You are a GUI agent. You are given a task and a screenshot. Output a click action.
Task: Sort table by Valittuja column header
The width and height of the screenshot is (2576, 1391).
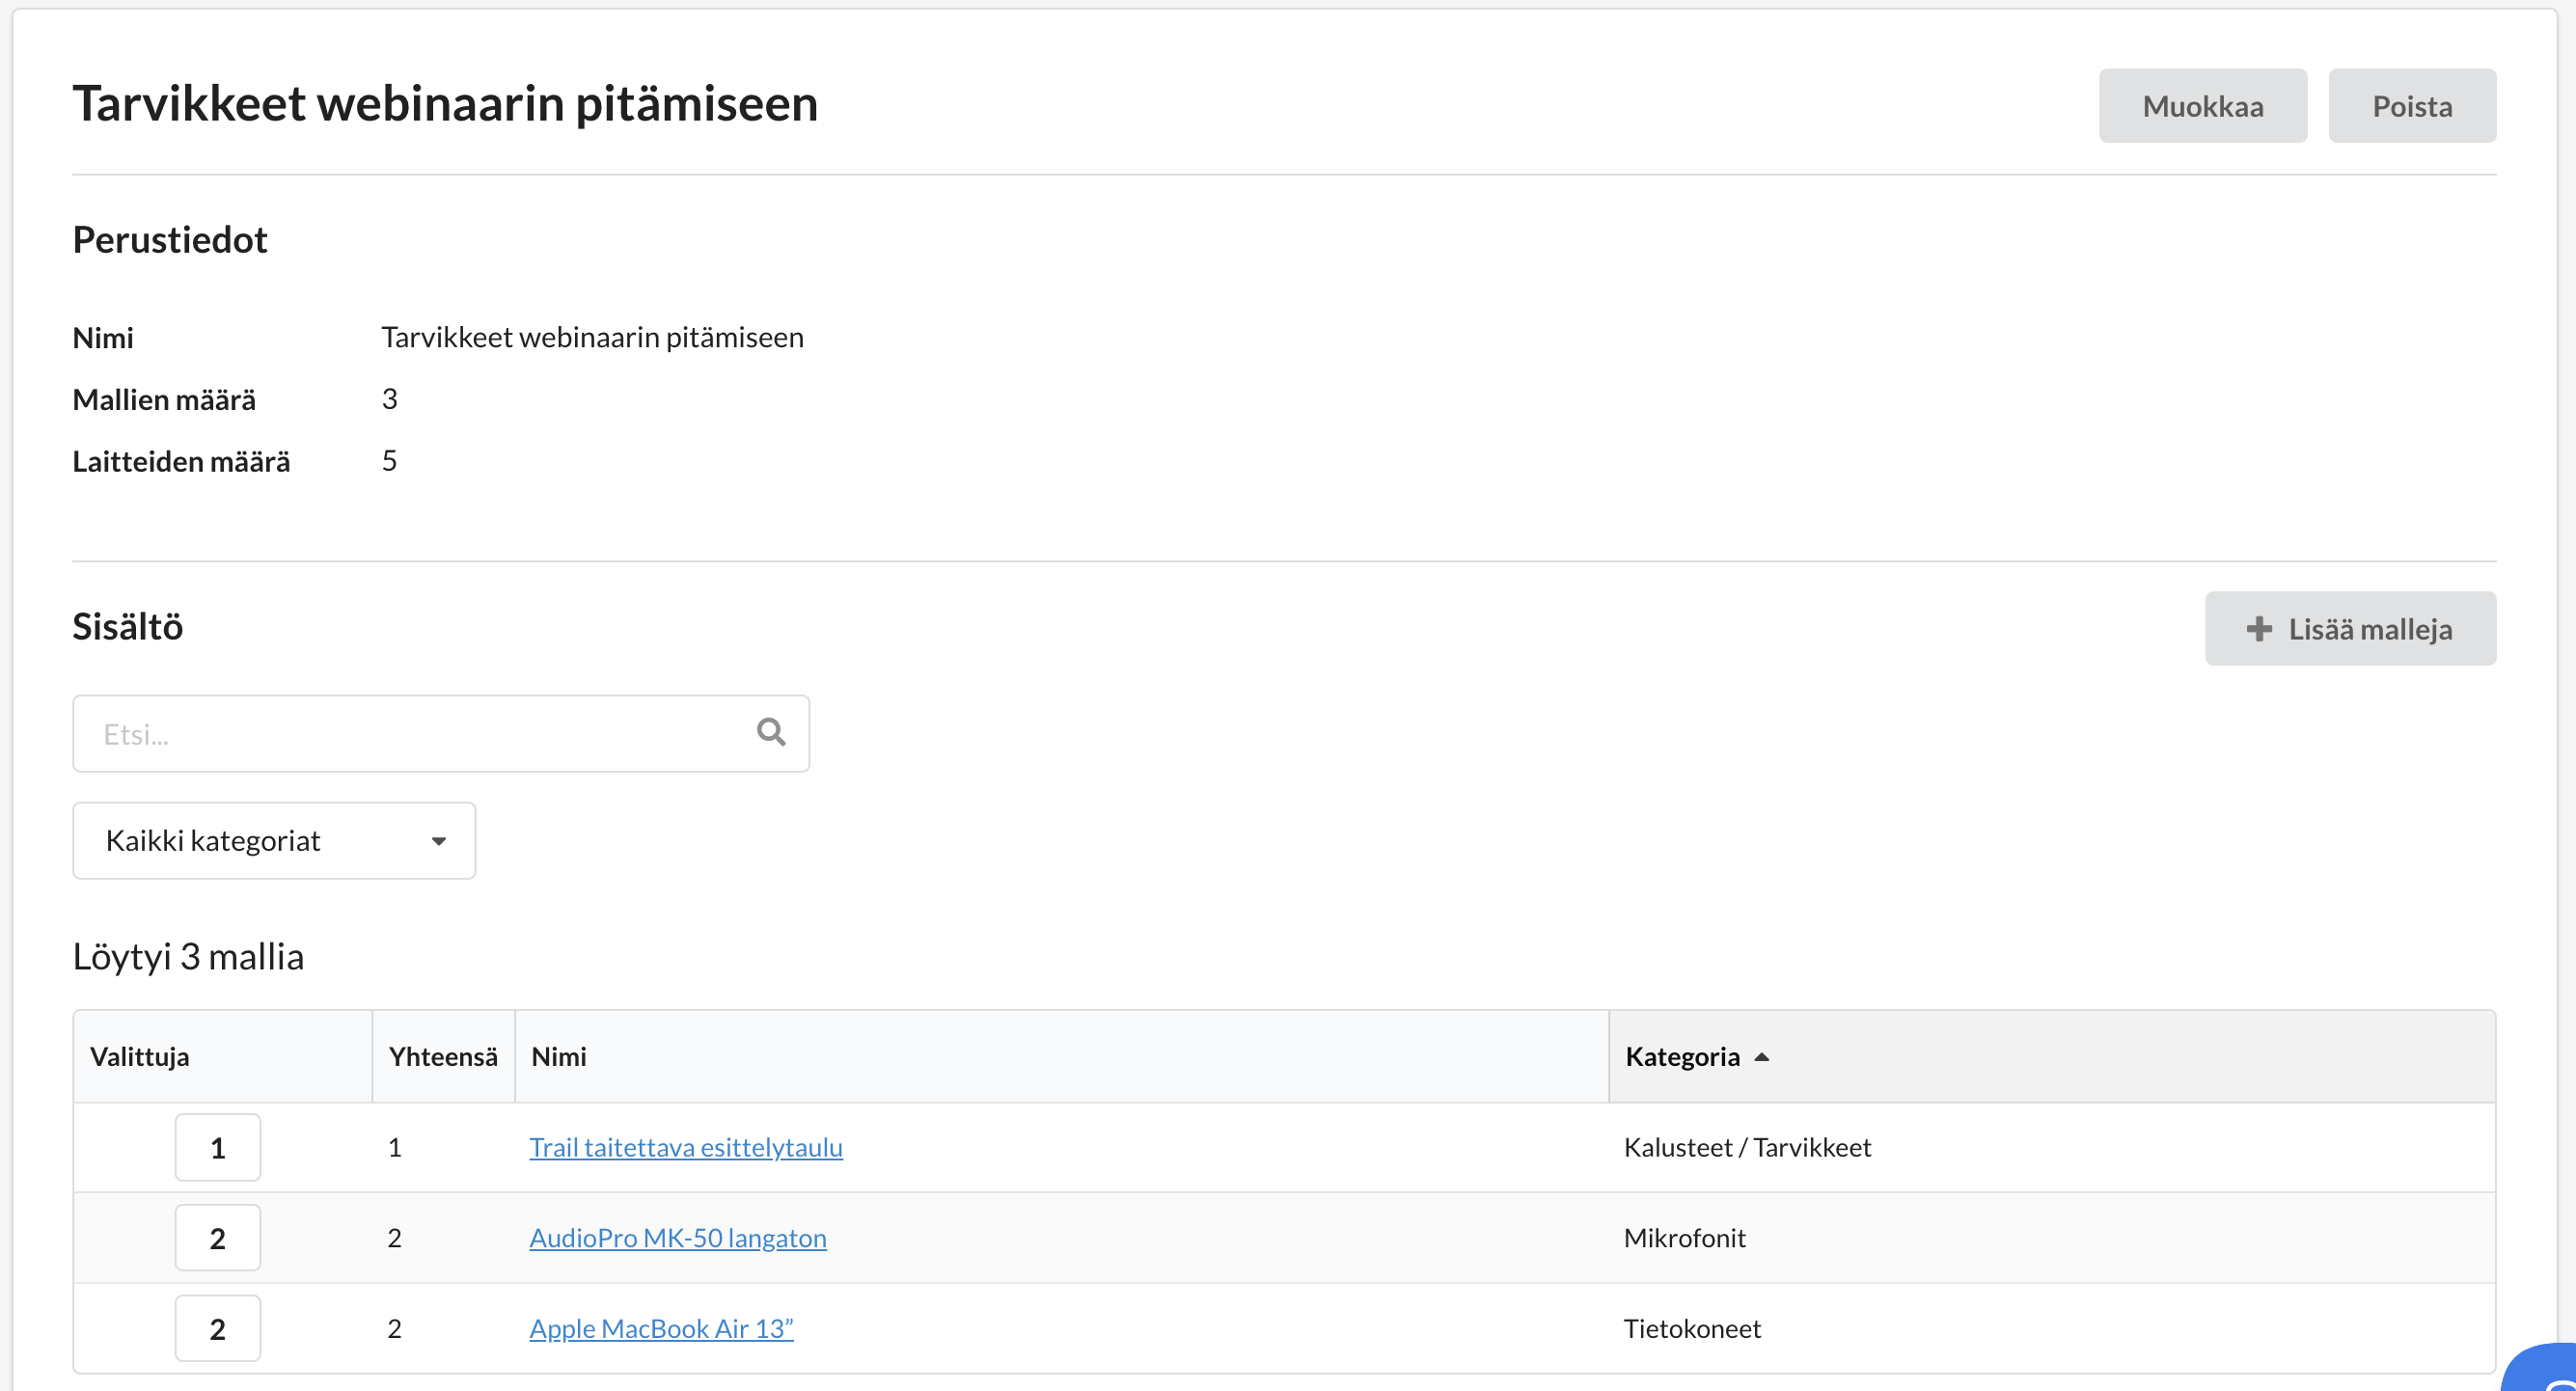139,1056
